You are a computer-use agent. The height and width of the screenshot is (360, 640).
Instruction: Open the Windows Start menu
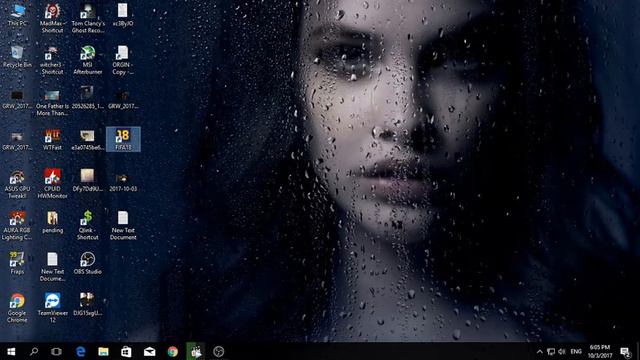11,351
